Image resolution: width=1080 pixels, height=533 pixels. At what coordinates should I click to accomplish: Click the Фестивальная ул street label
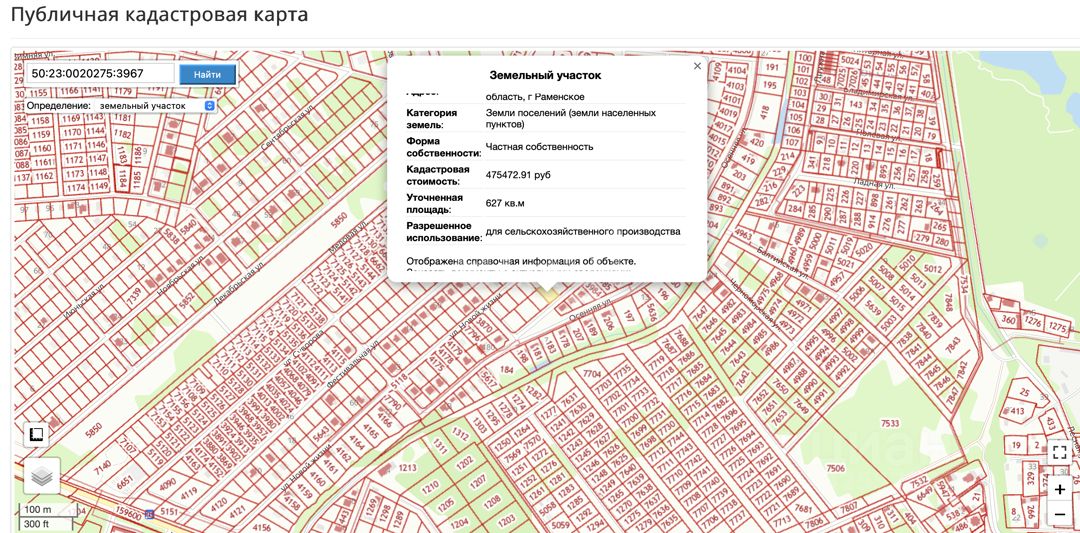click(x=353, y=364)
